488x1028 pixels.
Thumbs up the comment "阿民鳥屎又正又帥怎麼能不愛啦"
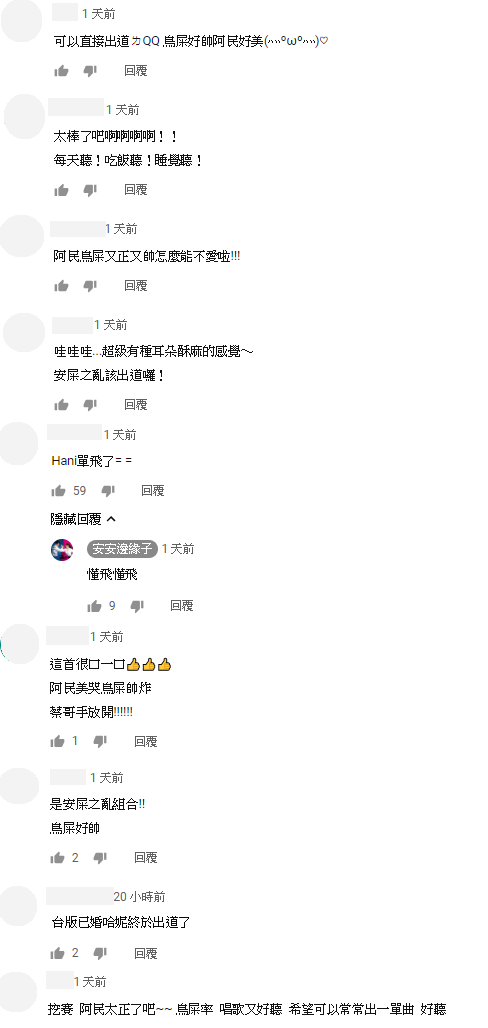(62, 285)
